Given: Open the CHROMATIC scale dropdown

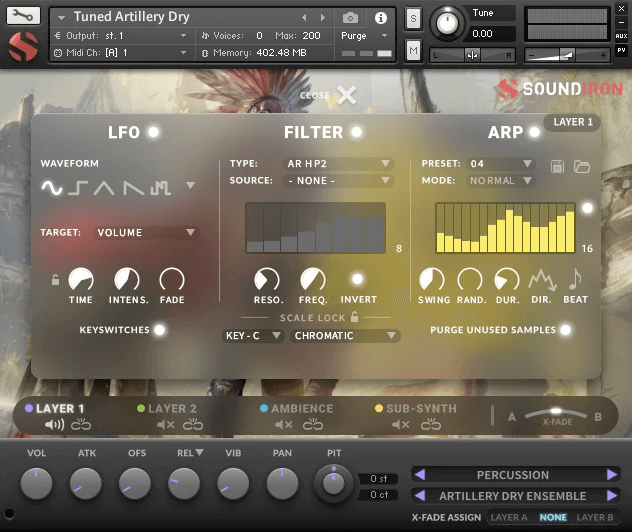Looking at the screenshot, I should (345, 336).
